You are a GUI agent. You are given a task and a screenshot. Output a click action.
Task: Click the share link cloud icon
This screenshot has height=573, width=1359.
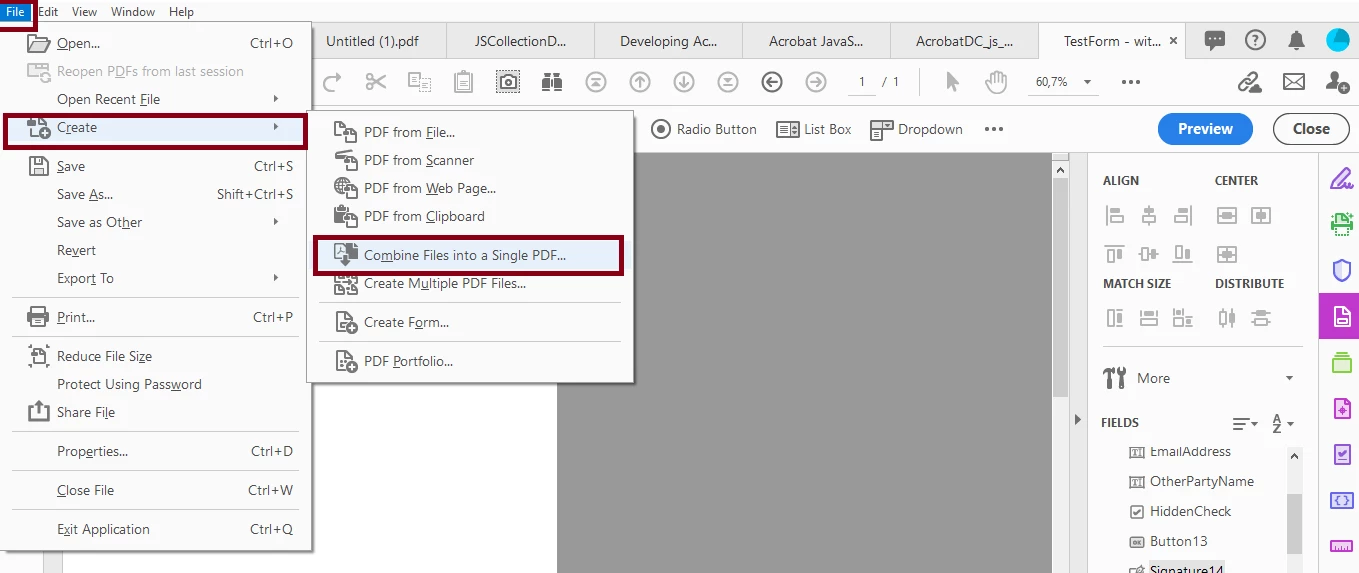[1250, 82]
